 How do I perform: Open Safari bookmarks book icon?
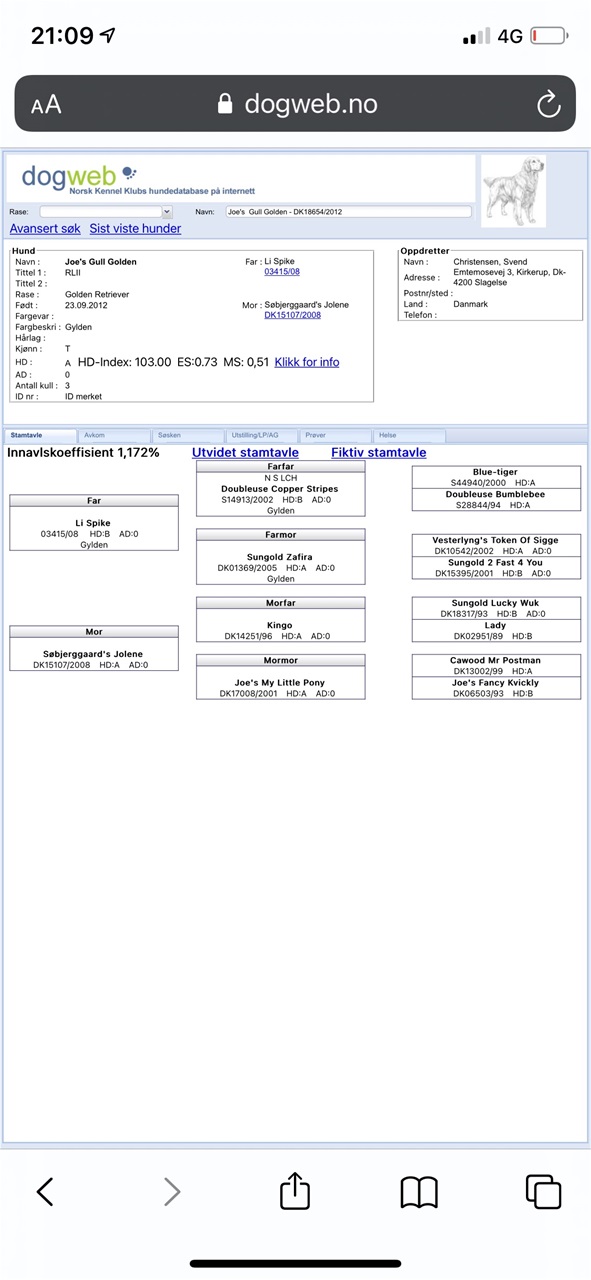(x=420, y=1192)
